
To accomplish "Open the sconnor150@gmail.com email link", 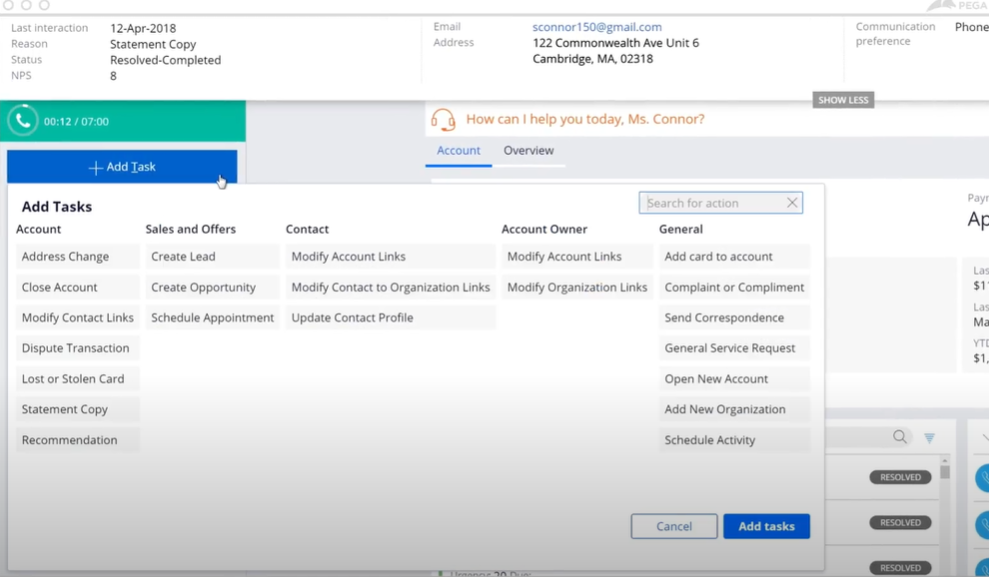I will click(x=597, y=27).
